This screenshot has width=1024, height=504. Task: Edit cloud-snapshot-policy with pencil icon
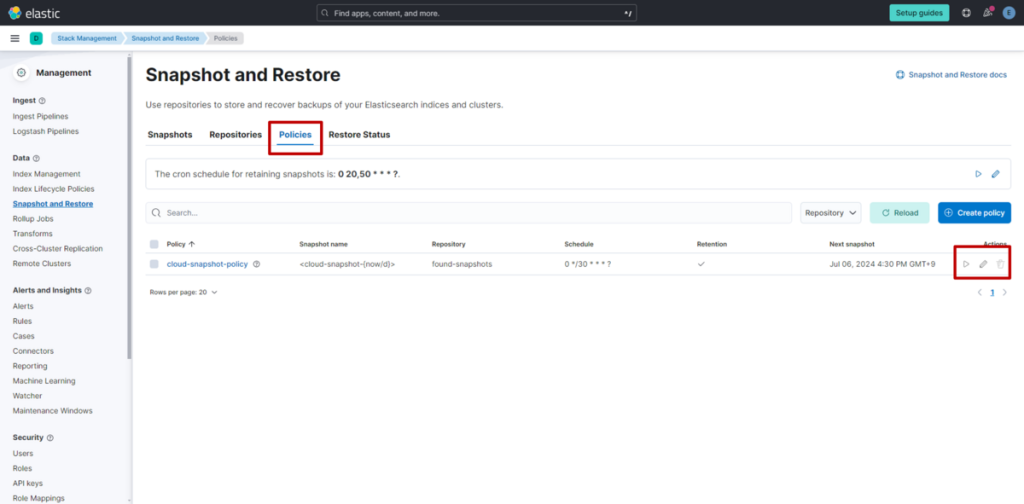pyautogui.click(x=983, y=264)
